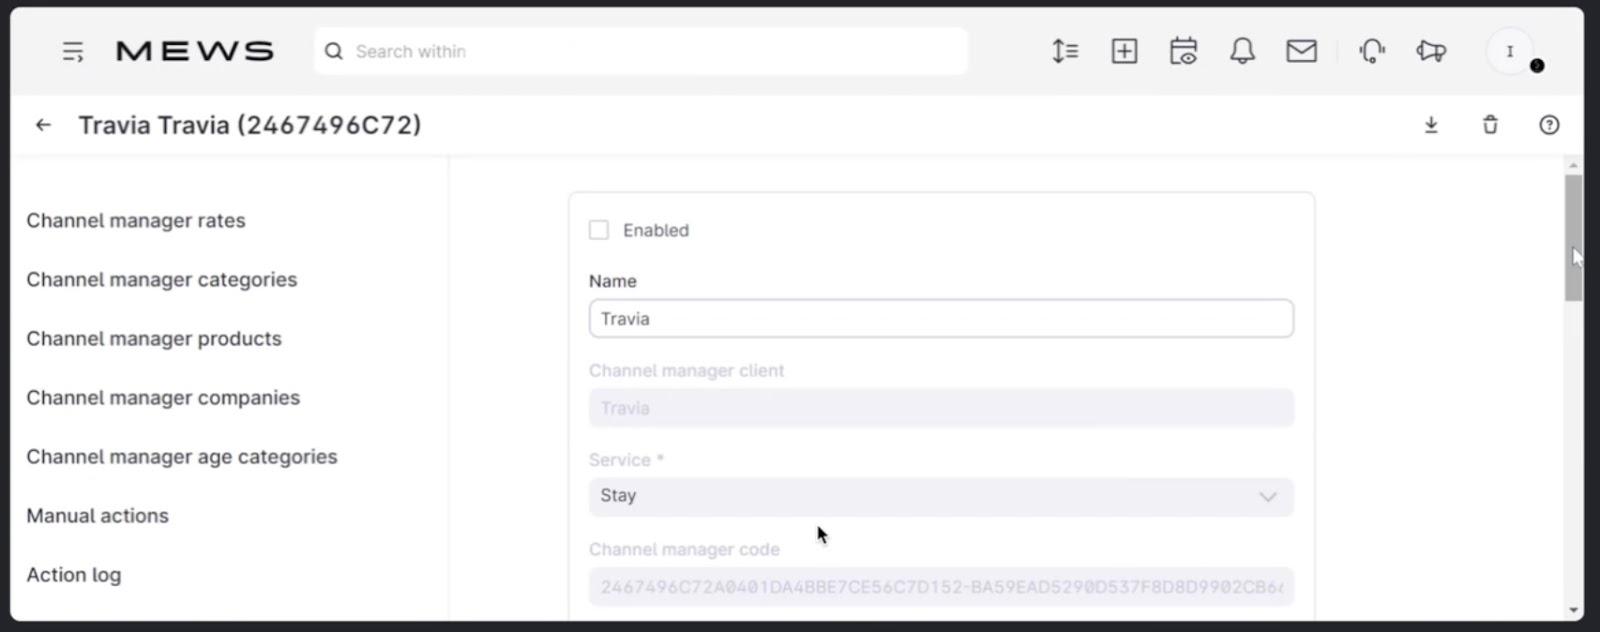Open Channel manager categories
The height and width of the screenshot is (632, 1600).
[162, 280]
